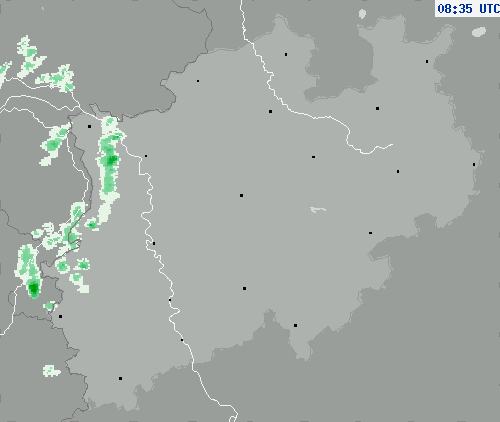Click the pale oval blob below the timestamp
Image resolution: width=500 pixels, height=422 pixels.
point(479,32)
